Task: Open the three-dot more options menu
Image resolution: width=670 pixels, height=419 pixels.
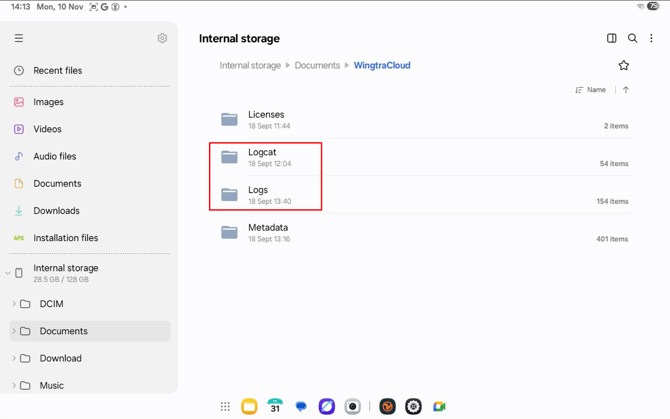Action: (x=651, y=38)
